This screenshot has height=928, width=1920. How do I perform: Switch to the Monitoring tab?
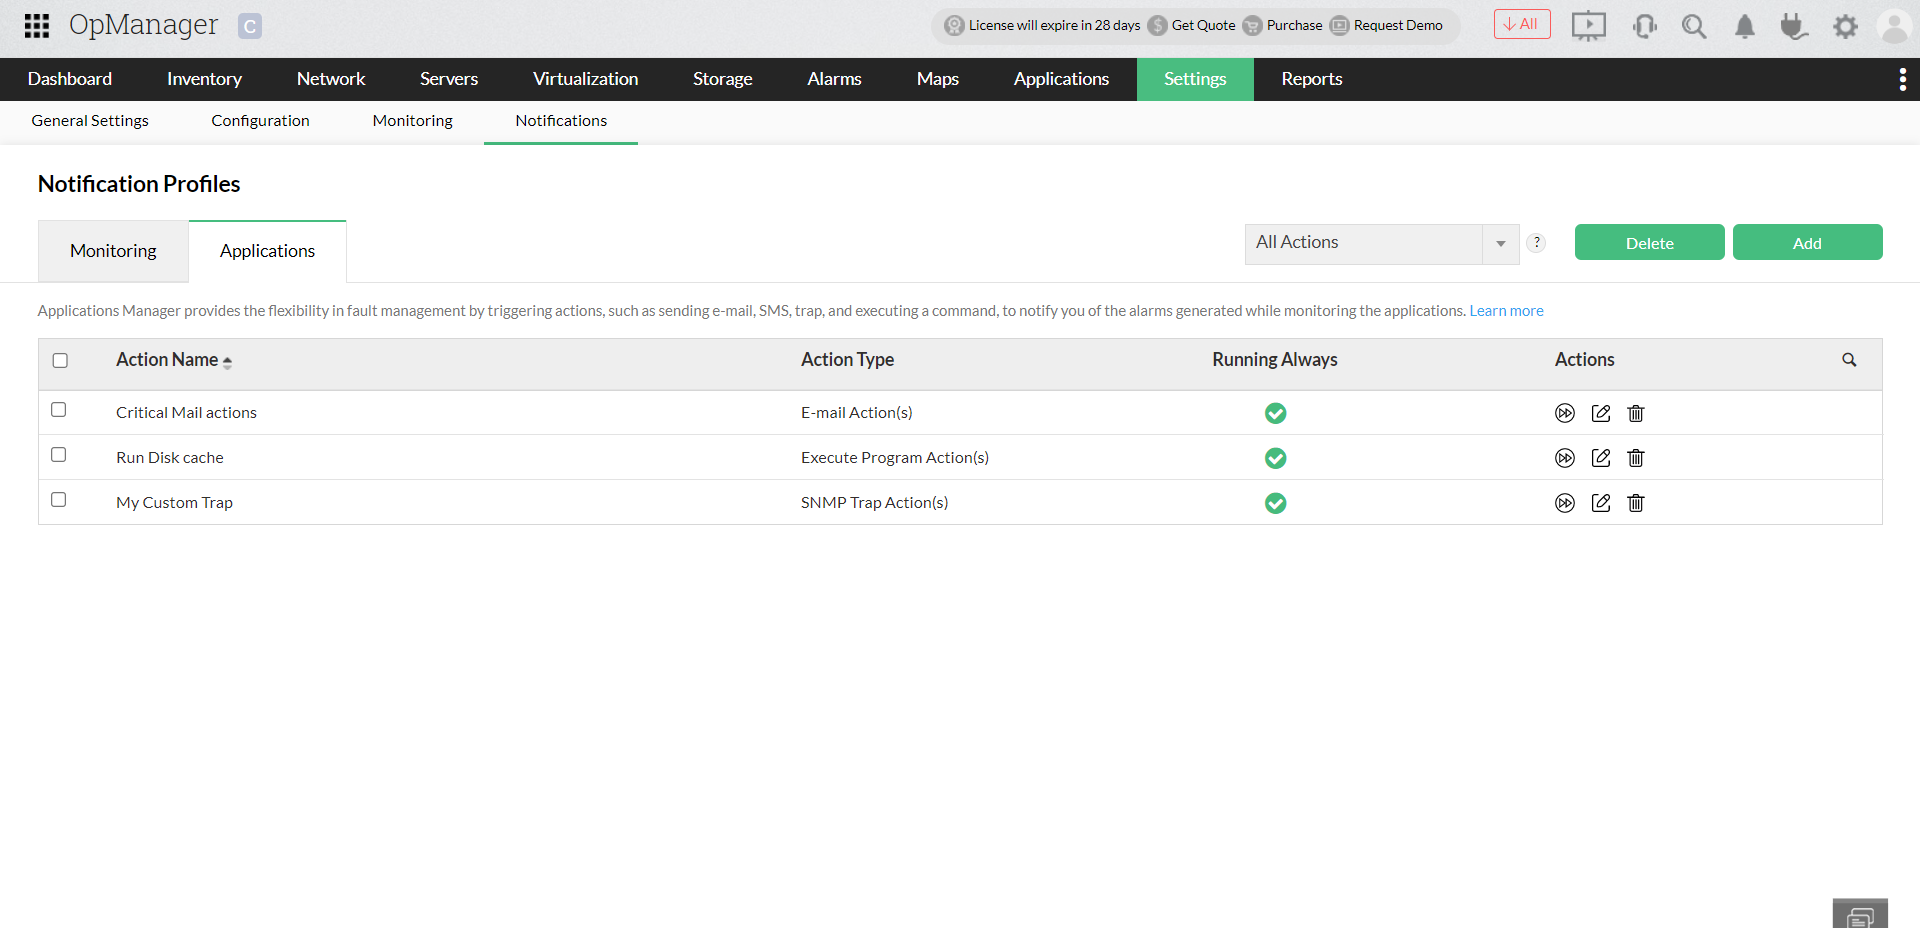[x=112, y=251]
